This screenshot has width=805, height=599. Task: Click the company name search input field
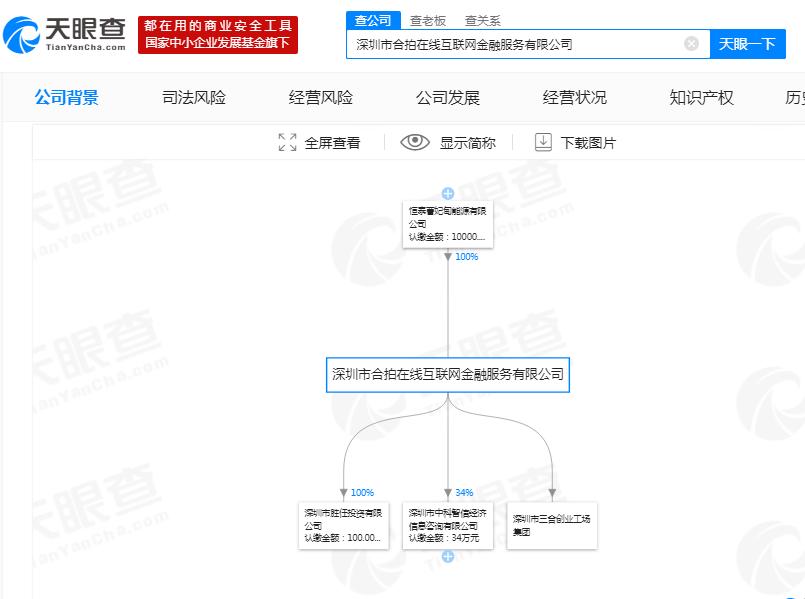click(520, 44)
